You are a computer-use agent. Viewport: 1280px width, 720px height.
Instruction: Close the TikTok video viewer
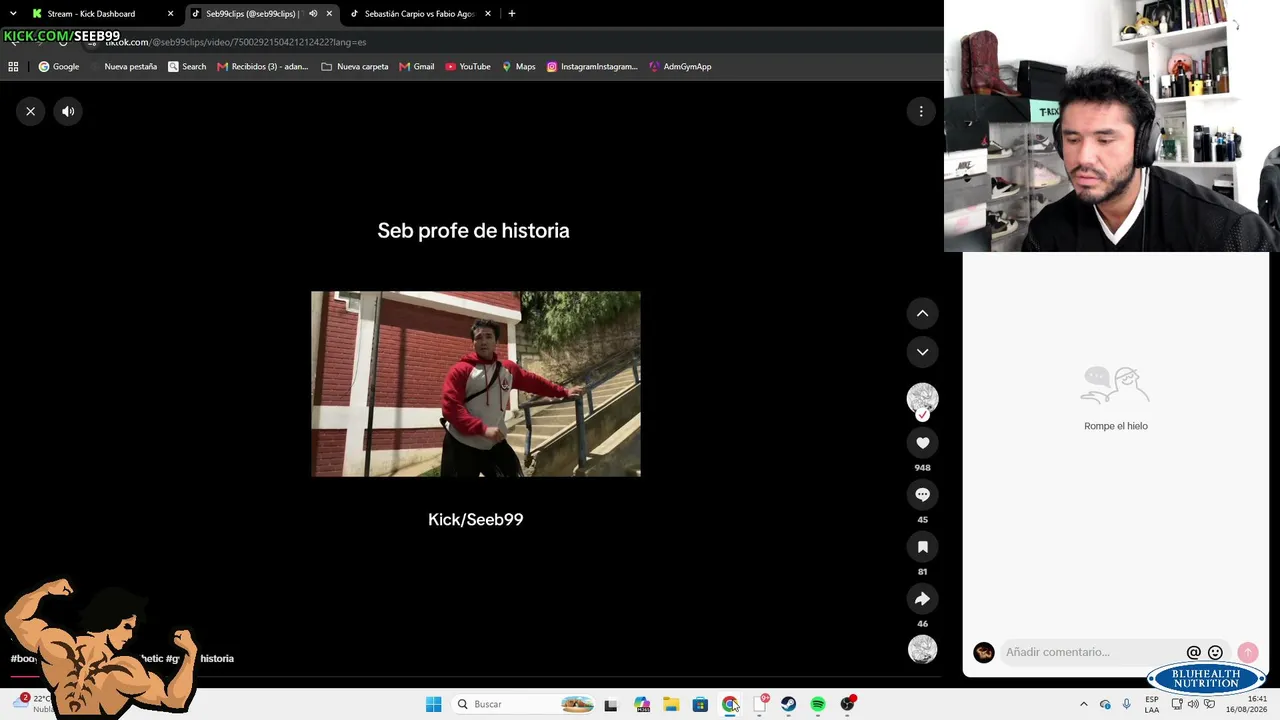tap(31, 111)
